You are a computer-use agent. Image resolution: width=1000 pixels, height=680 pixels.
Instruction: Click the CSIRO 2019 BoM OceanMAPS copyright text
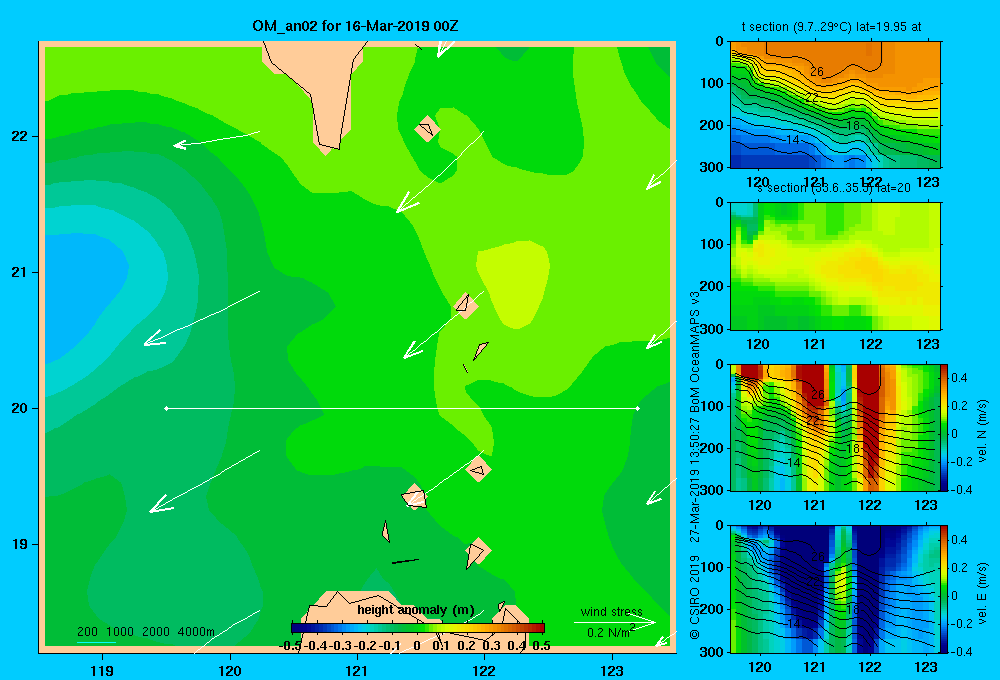(695, 466)
